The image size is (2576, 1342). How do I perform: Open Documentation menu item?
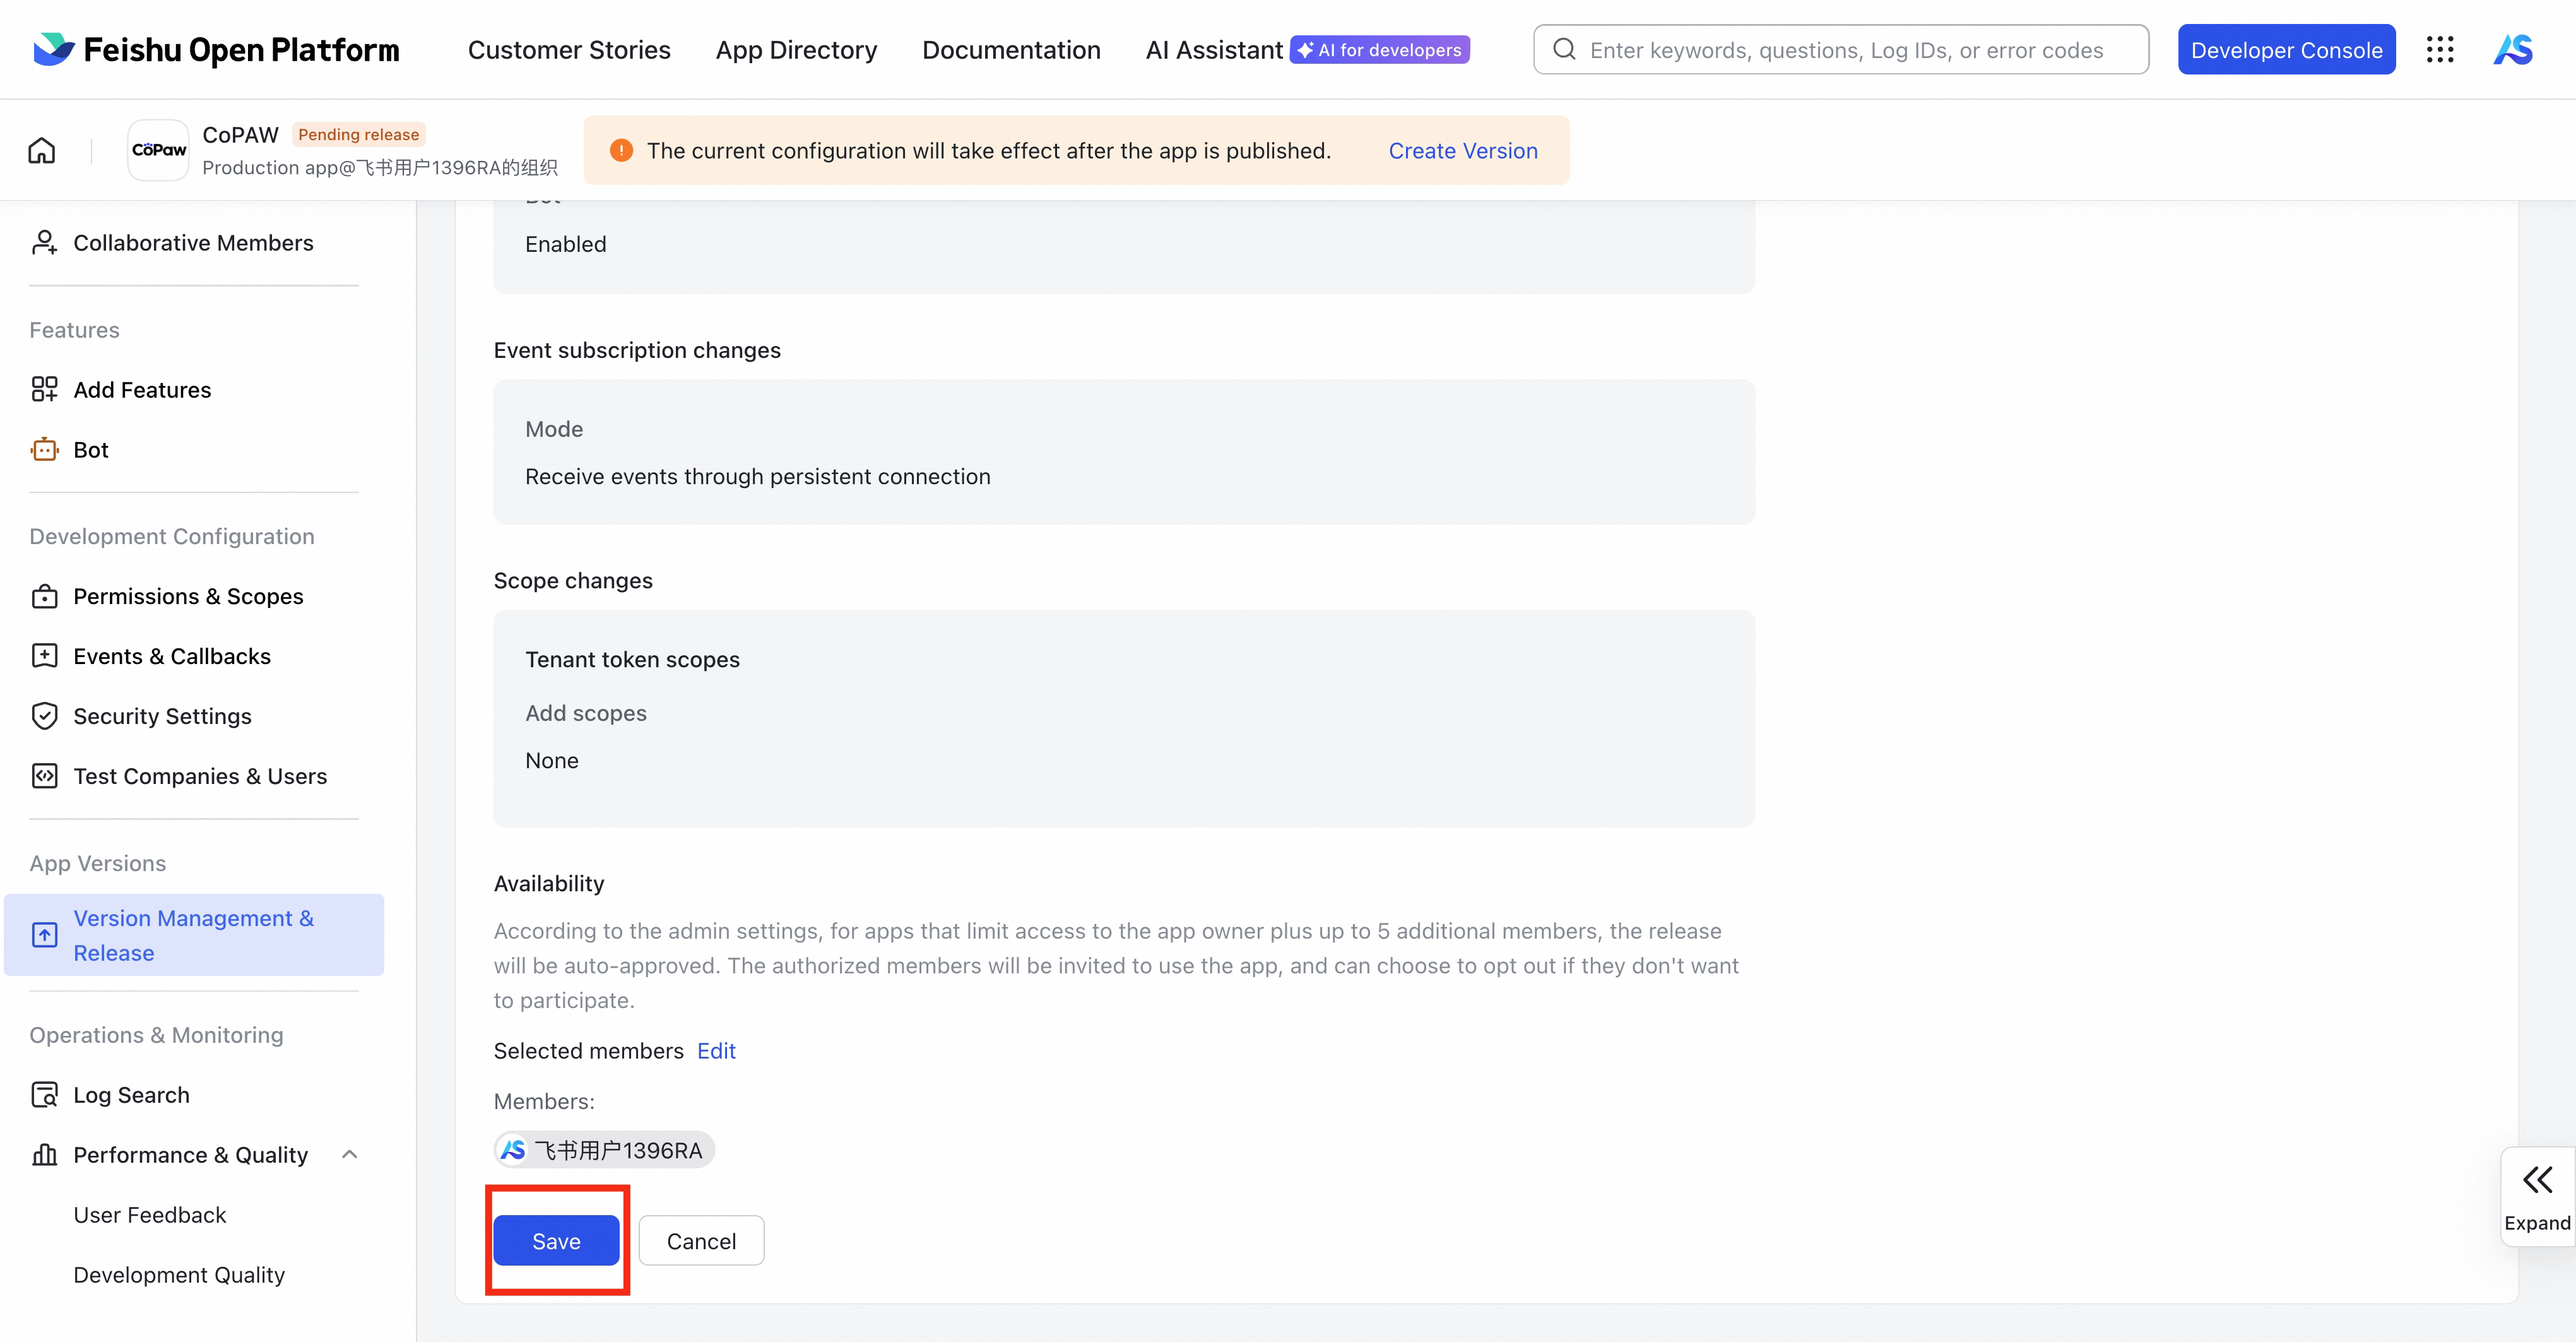pos(1011,50)
